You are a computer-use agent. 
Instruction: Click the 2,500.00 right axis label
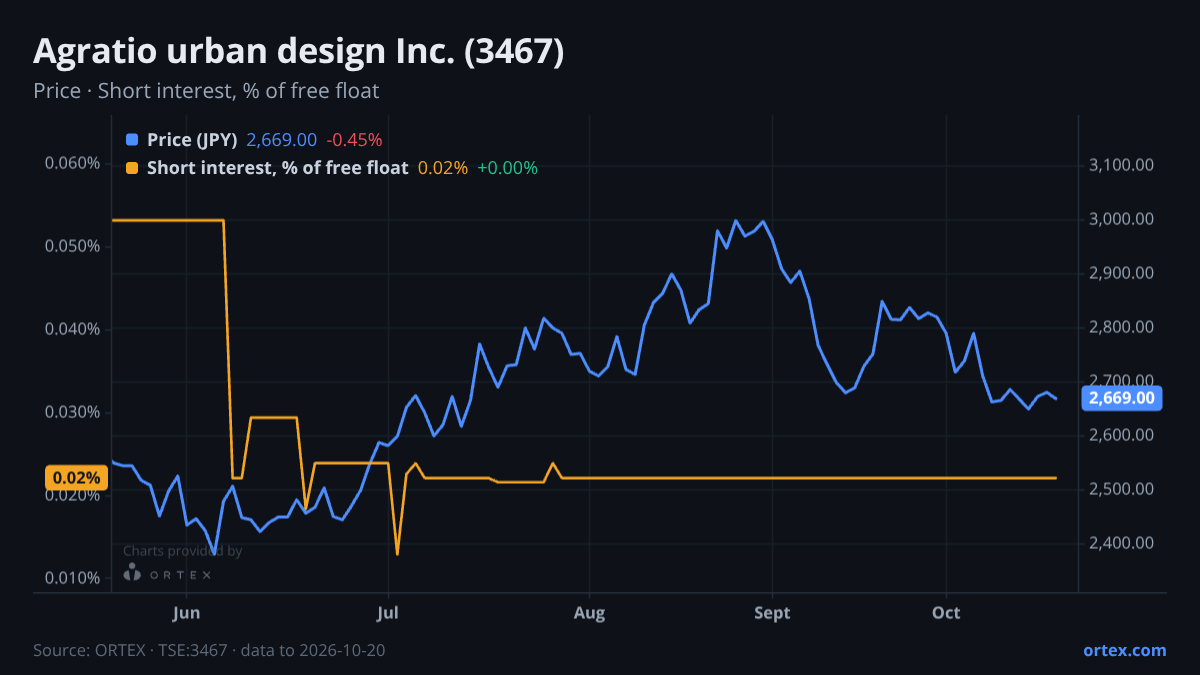(x=1121, y=489)
